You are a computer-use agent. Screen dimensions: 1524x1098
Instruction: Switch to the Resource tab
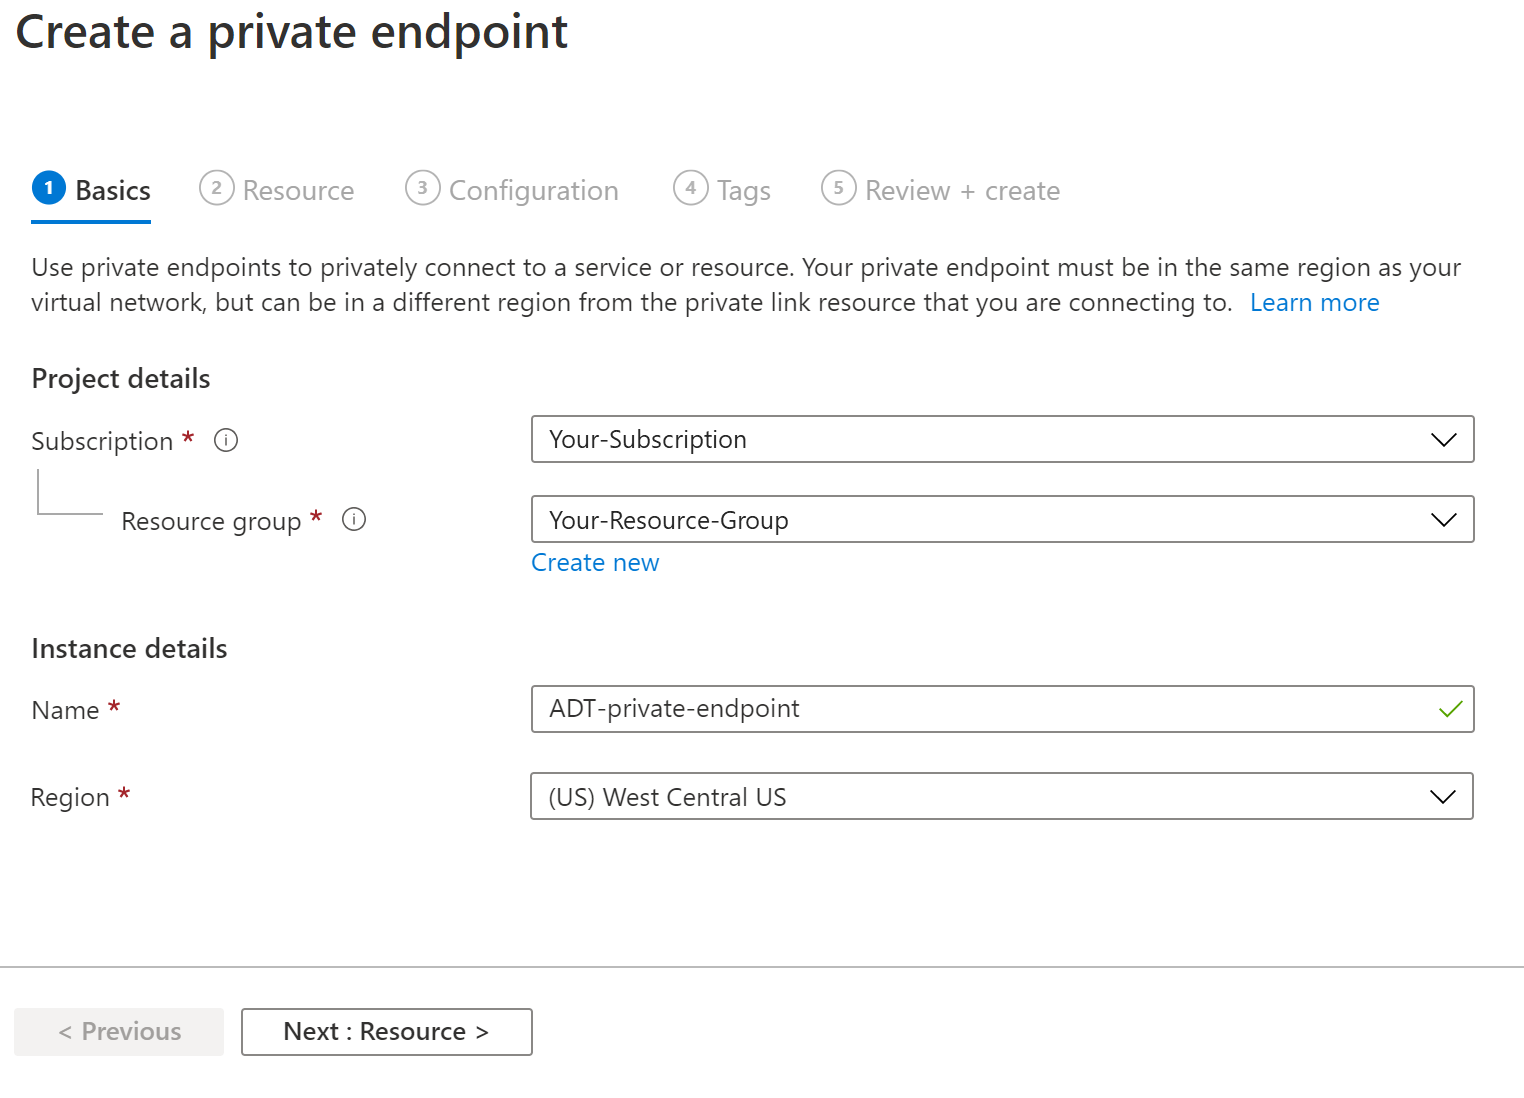tap(277, 190)
